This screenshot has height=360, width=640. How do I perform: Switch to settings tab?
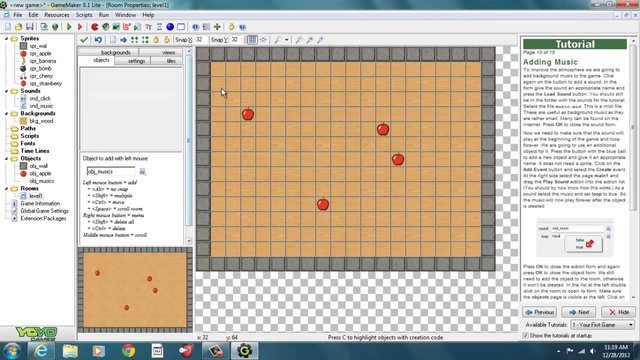click(133, 61)
